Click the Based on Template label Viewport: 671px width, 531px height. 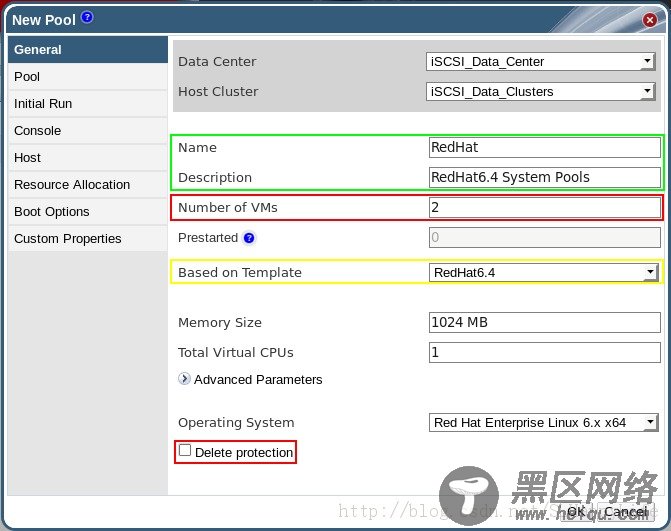click(240, 273)
